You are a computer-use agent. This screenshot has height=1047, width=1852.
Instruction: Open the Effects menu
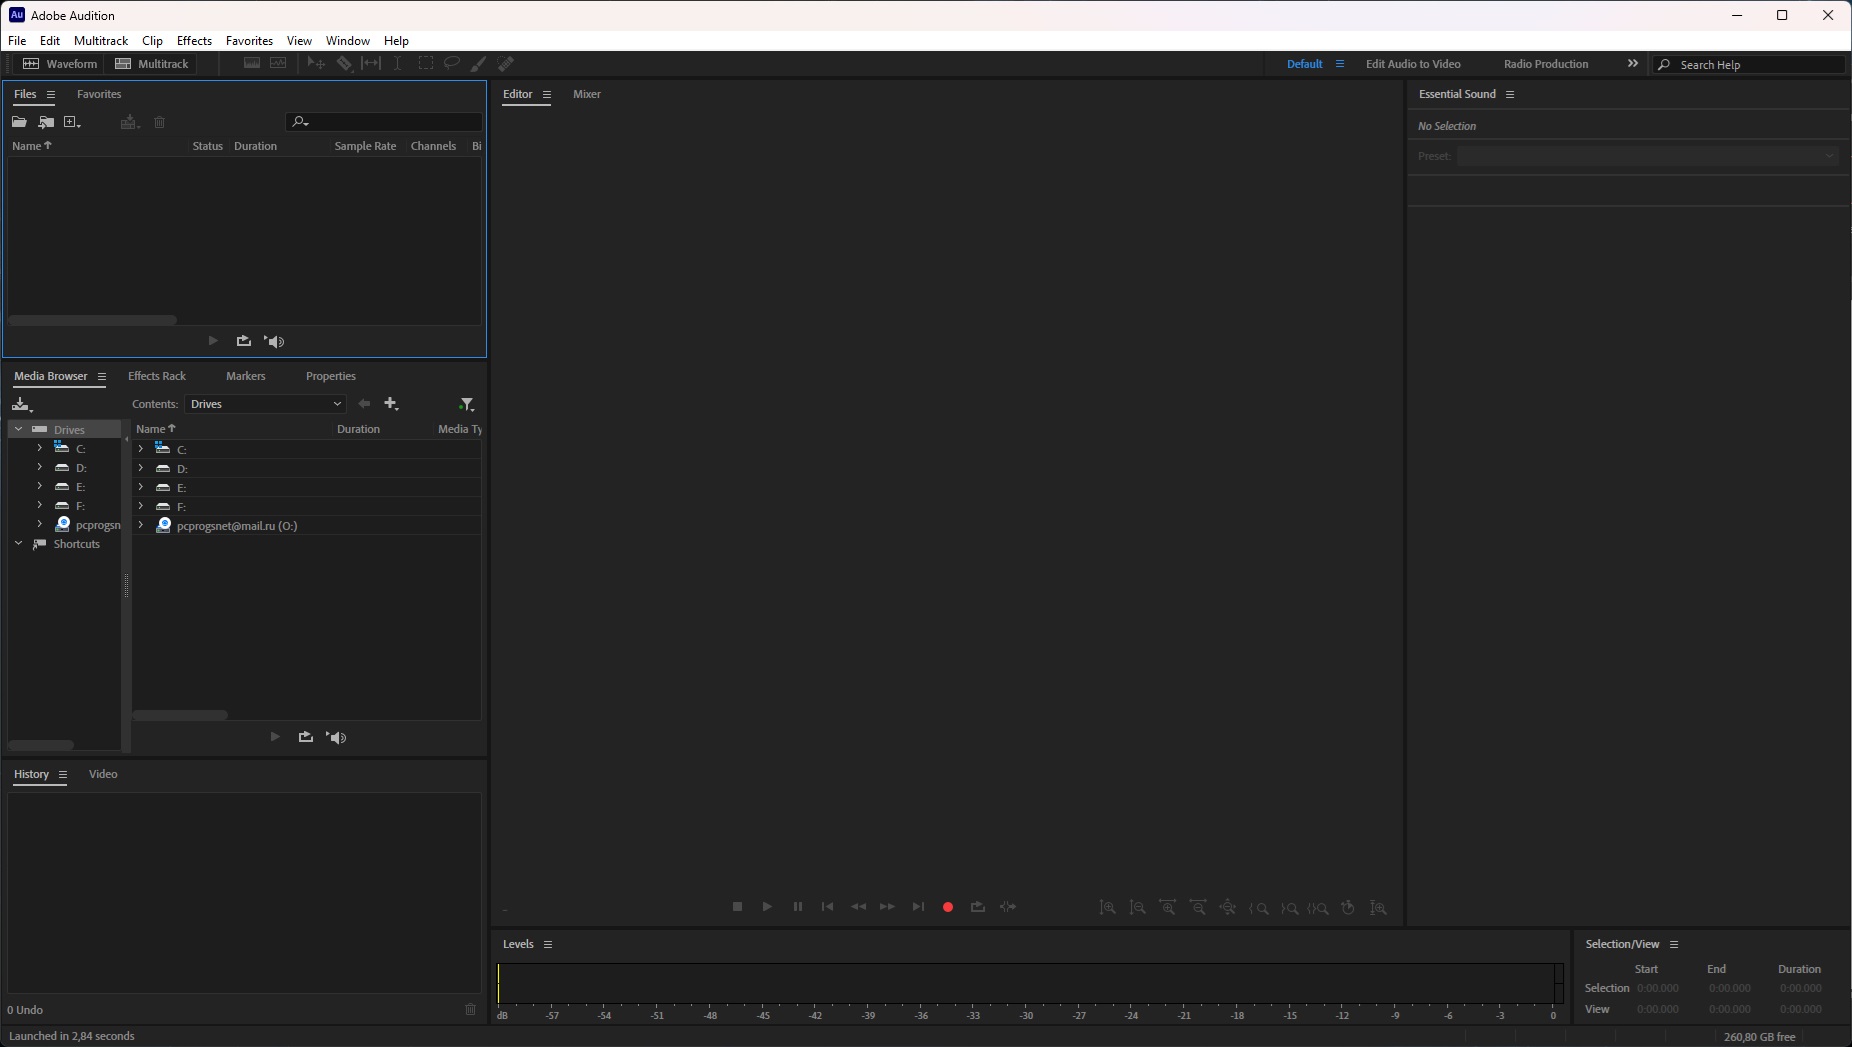[x=194, y=41]
